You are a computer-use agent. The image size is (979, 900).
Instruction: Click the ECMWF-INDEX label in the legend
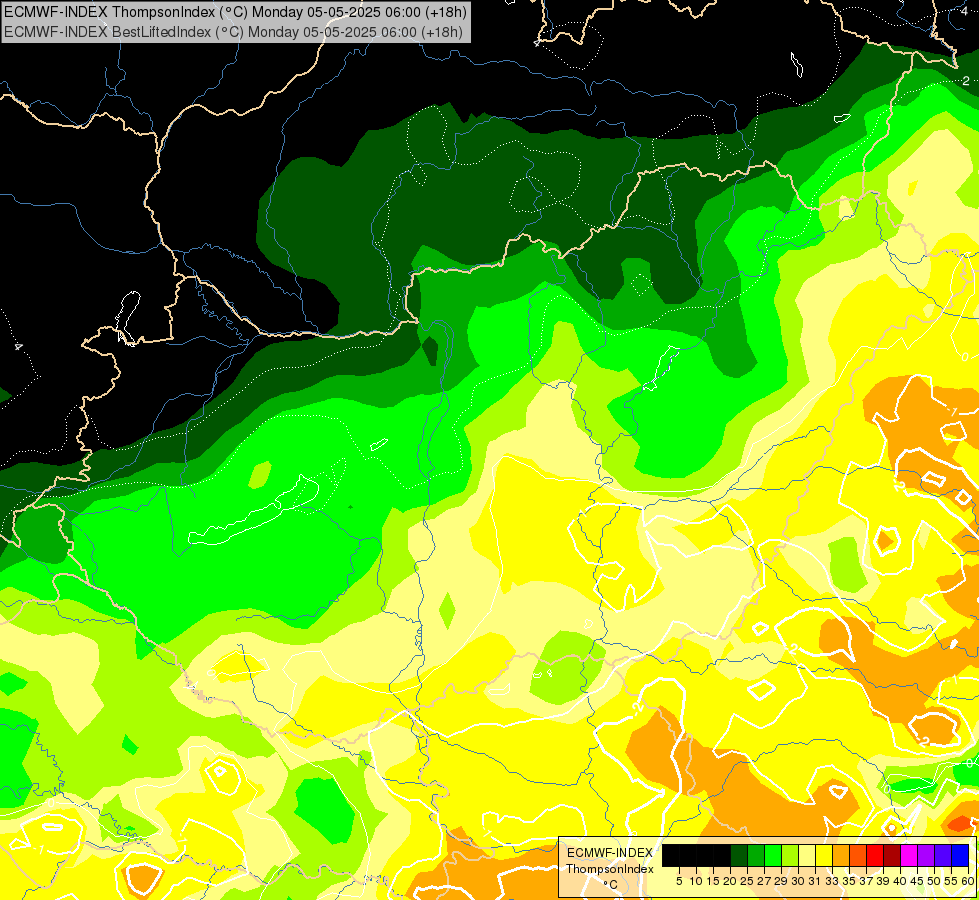click(610, 853)
